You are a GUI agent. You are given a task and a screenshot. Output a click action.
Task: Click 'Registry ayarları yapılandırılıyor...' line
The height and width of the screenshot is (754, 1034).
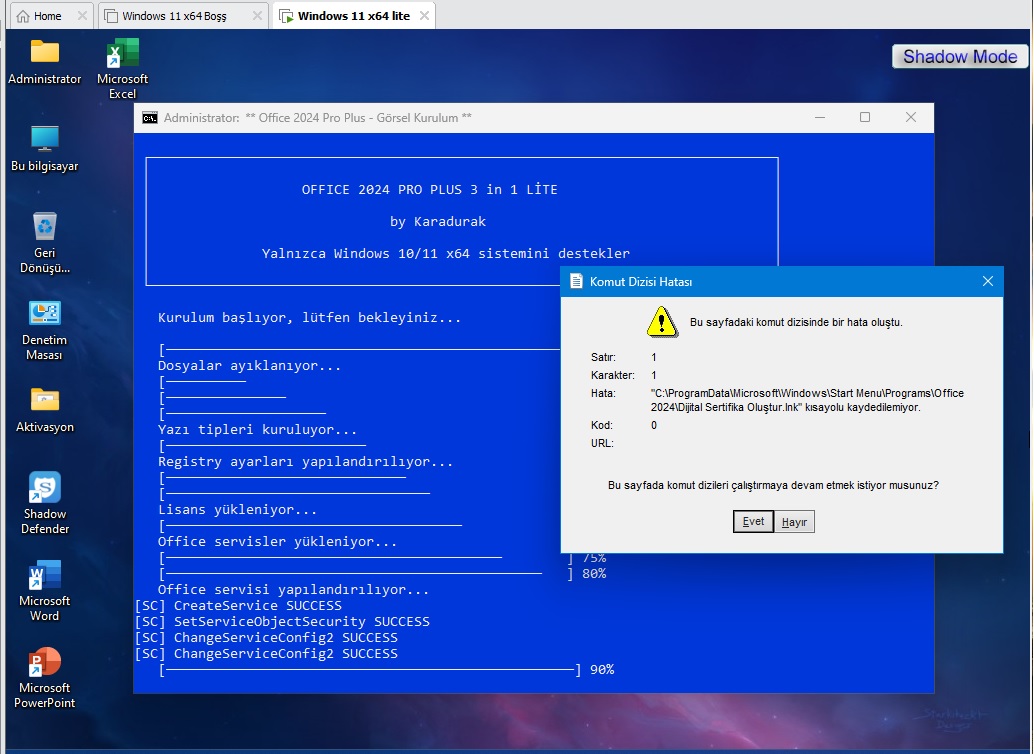point(305,462)
